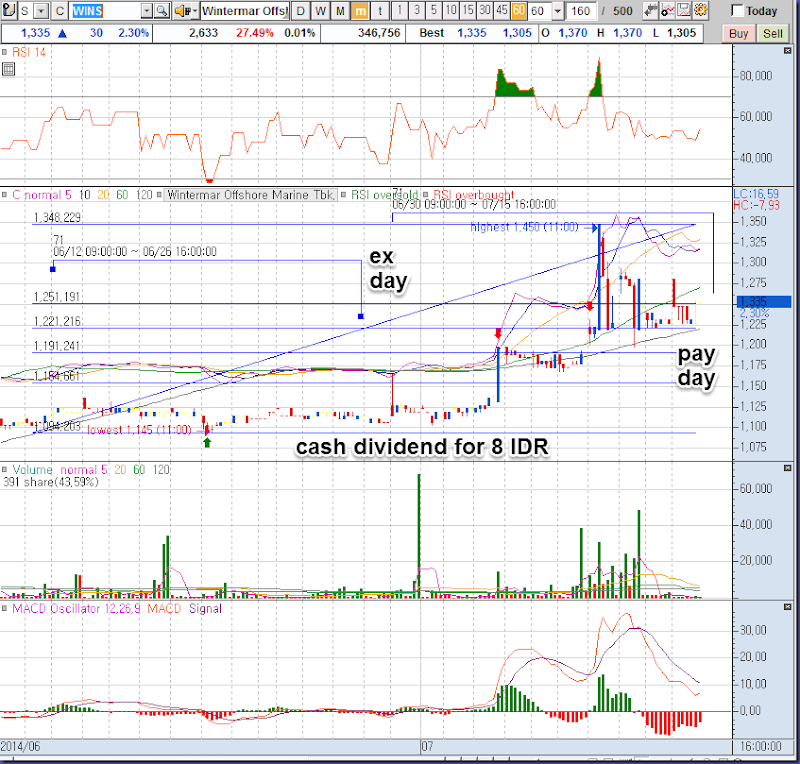
Task: Close the RSI panel with corner icon
Action: click(x=787, y=51)
